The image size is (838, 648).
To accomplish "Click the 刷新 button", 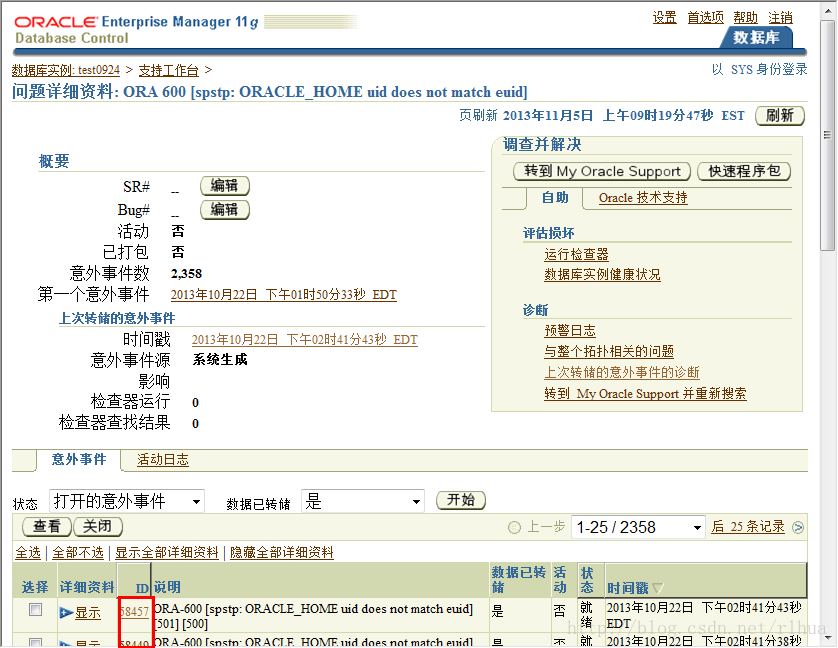I will coord(780,115).
